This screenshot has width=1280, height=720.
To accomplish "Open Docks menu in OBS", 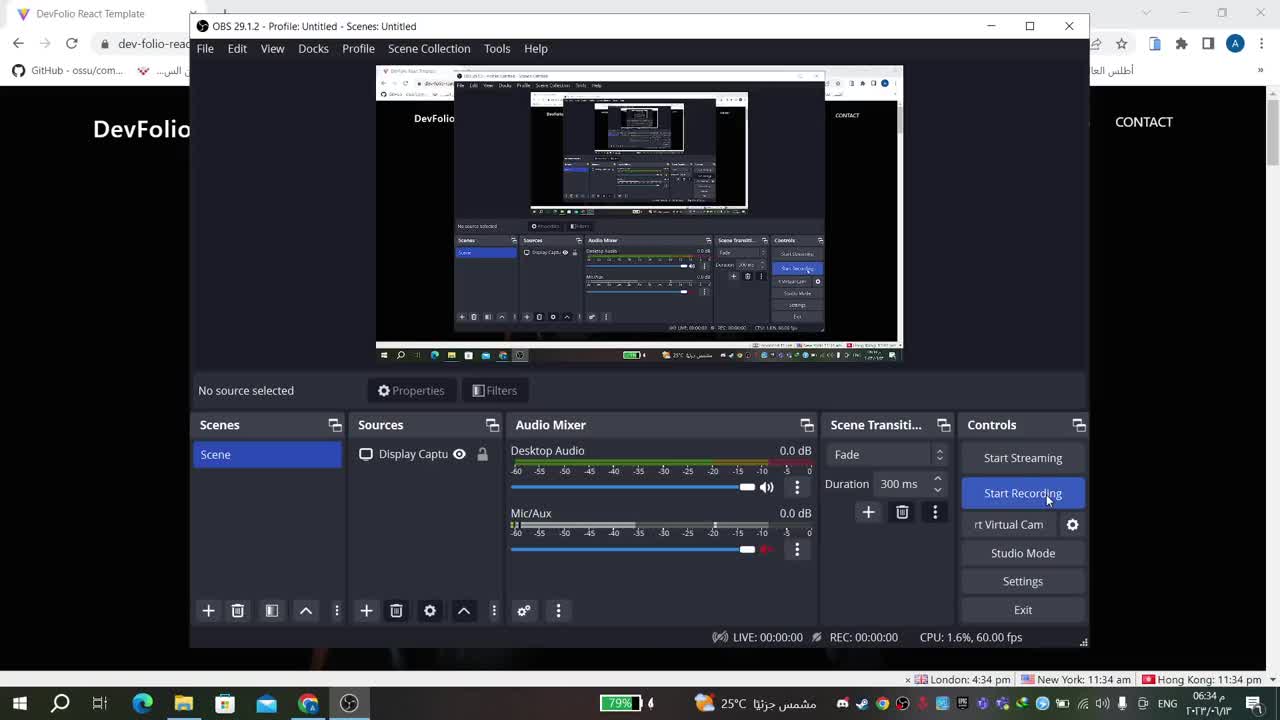I will tap(313, 49).
